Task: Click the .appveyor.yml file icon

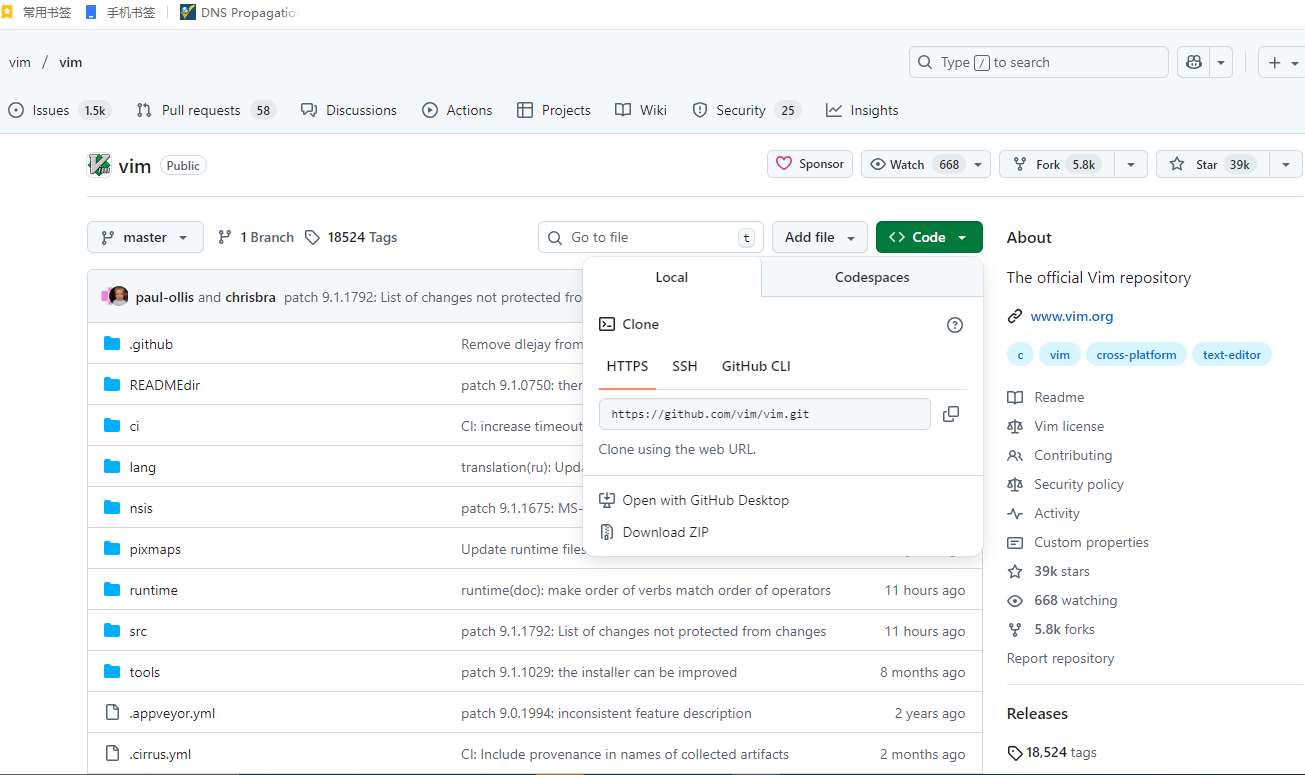Action: [x=112, y=713]
